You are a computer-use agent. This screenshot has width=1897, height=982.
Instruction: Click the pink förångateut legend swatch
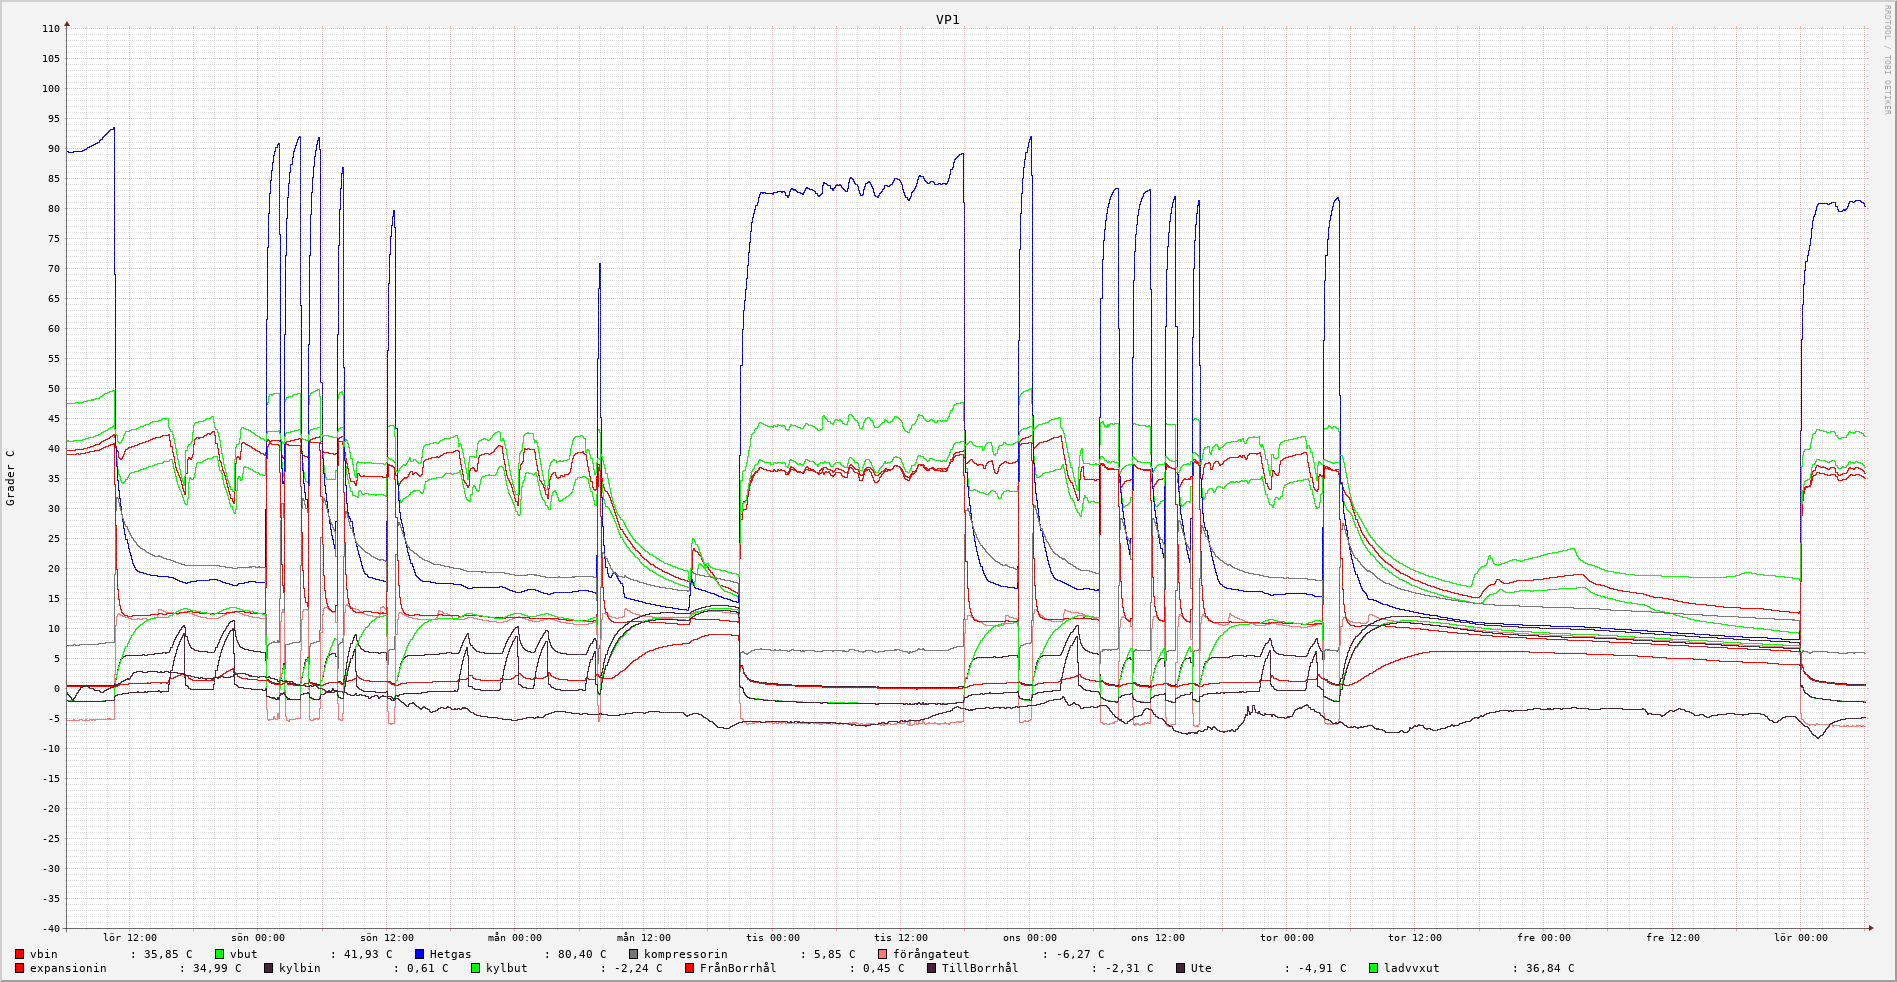click(883, 954)
